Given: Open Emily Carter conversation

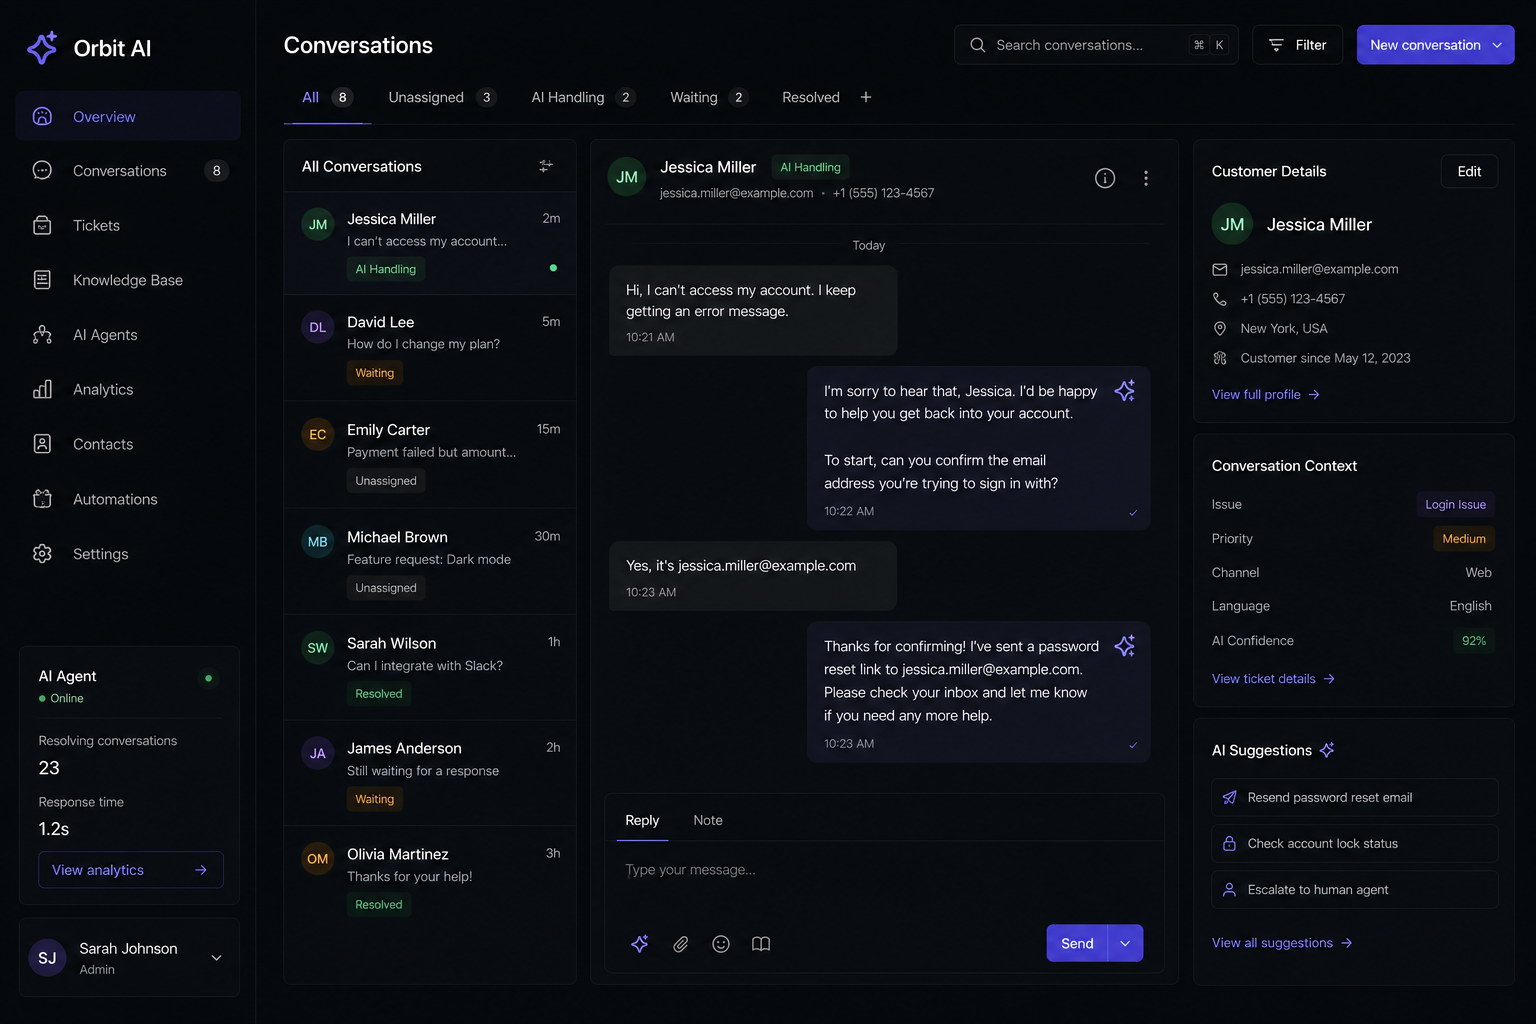Looking at the screenshot, I should (430, 455).
